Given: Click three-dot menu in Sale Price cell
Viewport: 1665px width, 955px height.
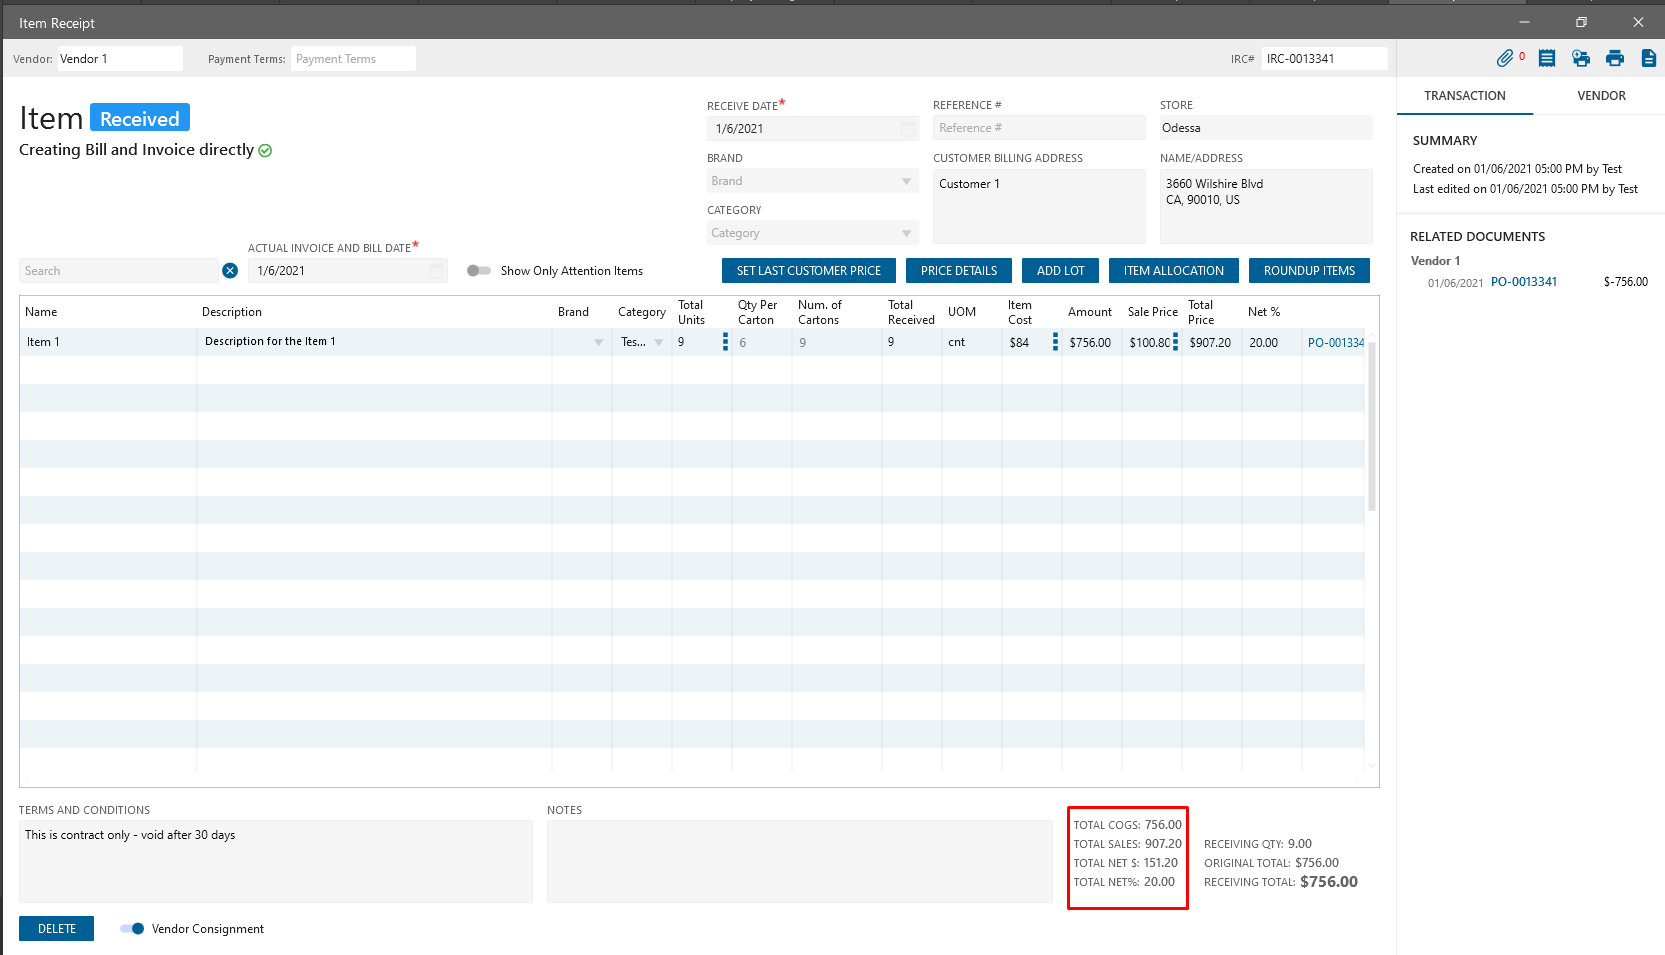Looking at the screenshot, I should (1175, 342).
